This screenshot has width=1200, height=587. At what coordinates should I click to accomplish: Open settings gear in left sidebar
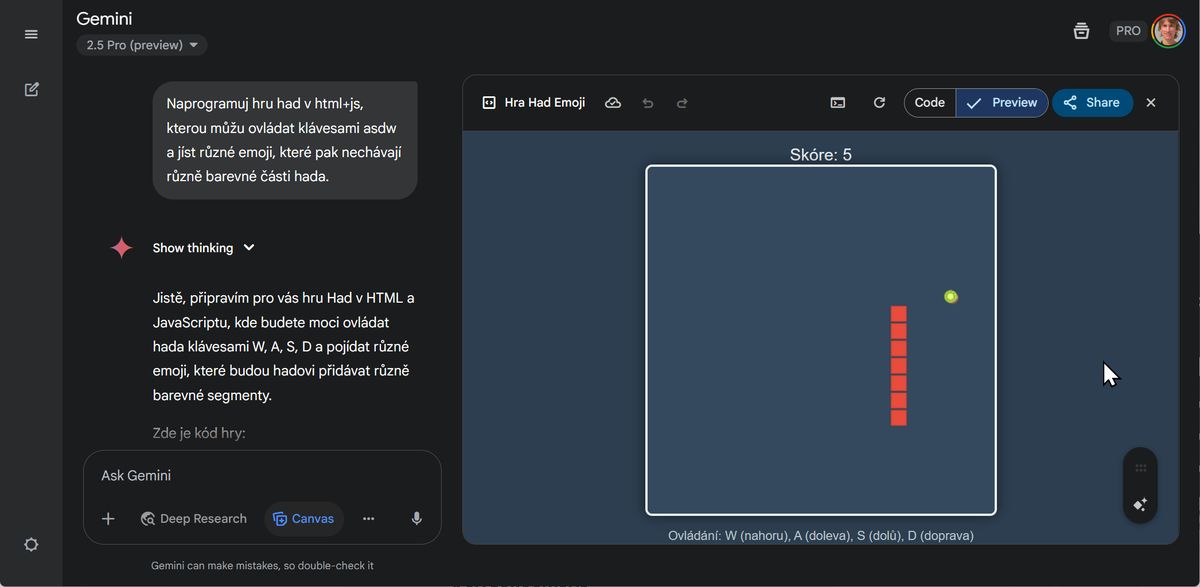tap(31, 545)
